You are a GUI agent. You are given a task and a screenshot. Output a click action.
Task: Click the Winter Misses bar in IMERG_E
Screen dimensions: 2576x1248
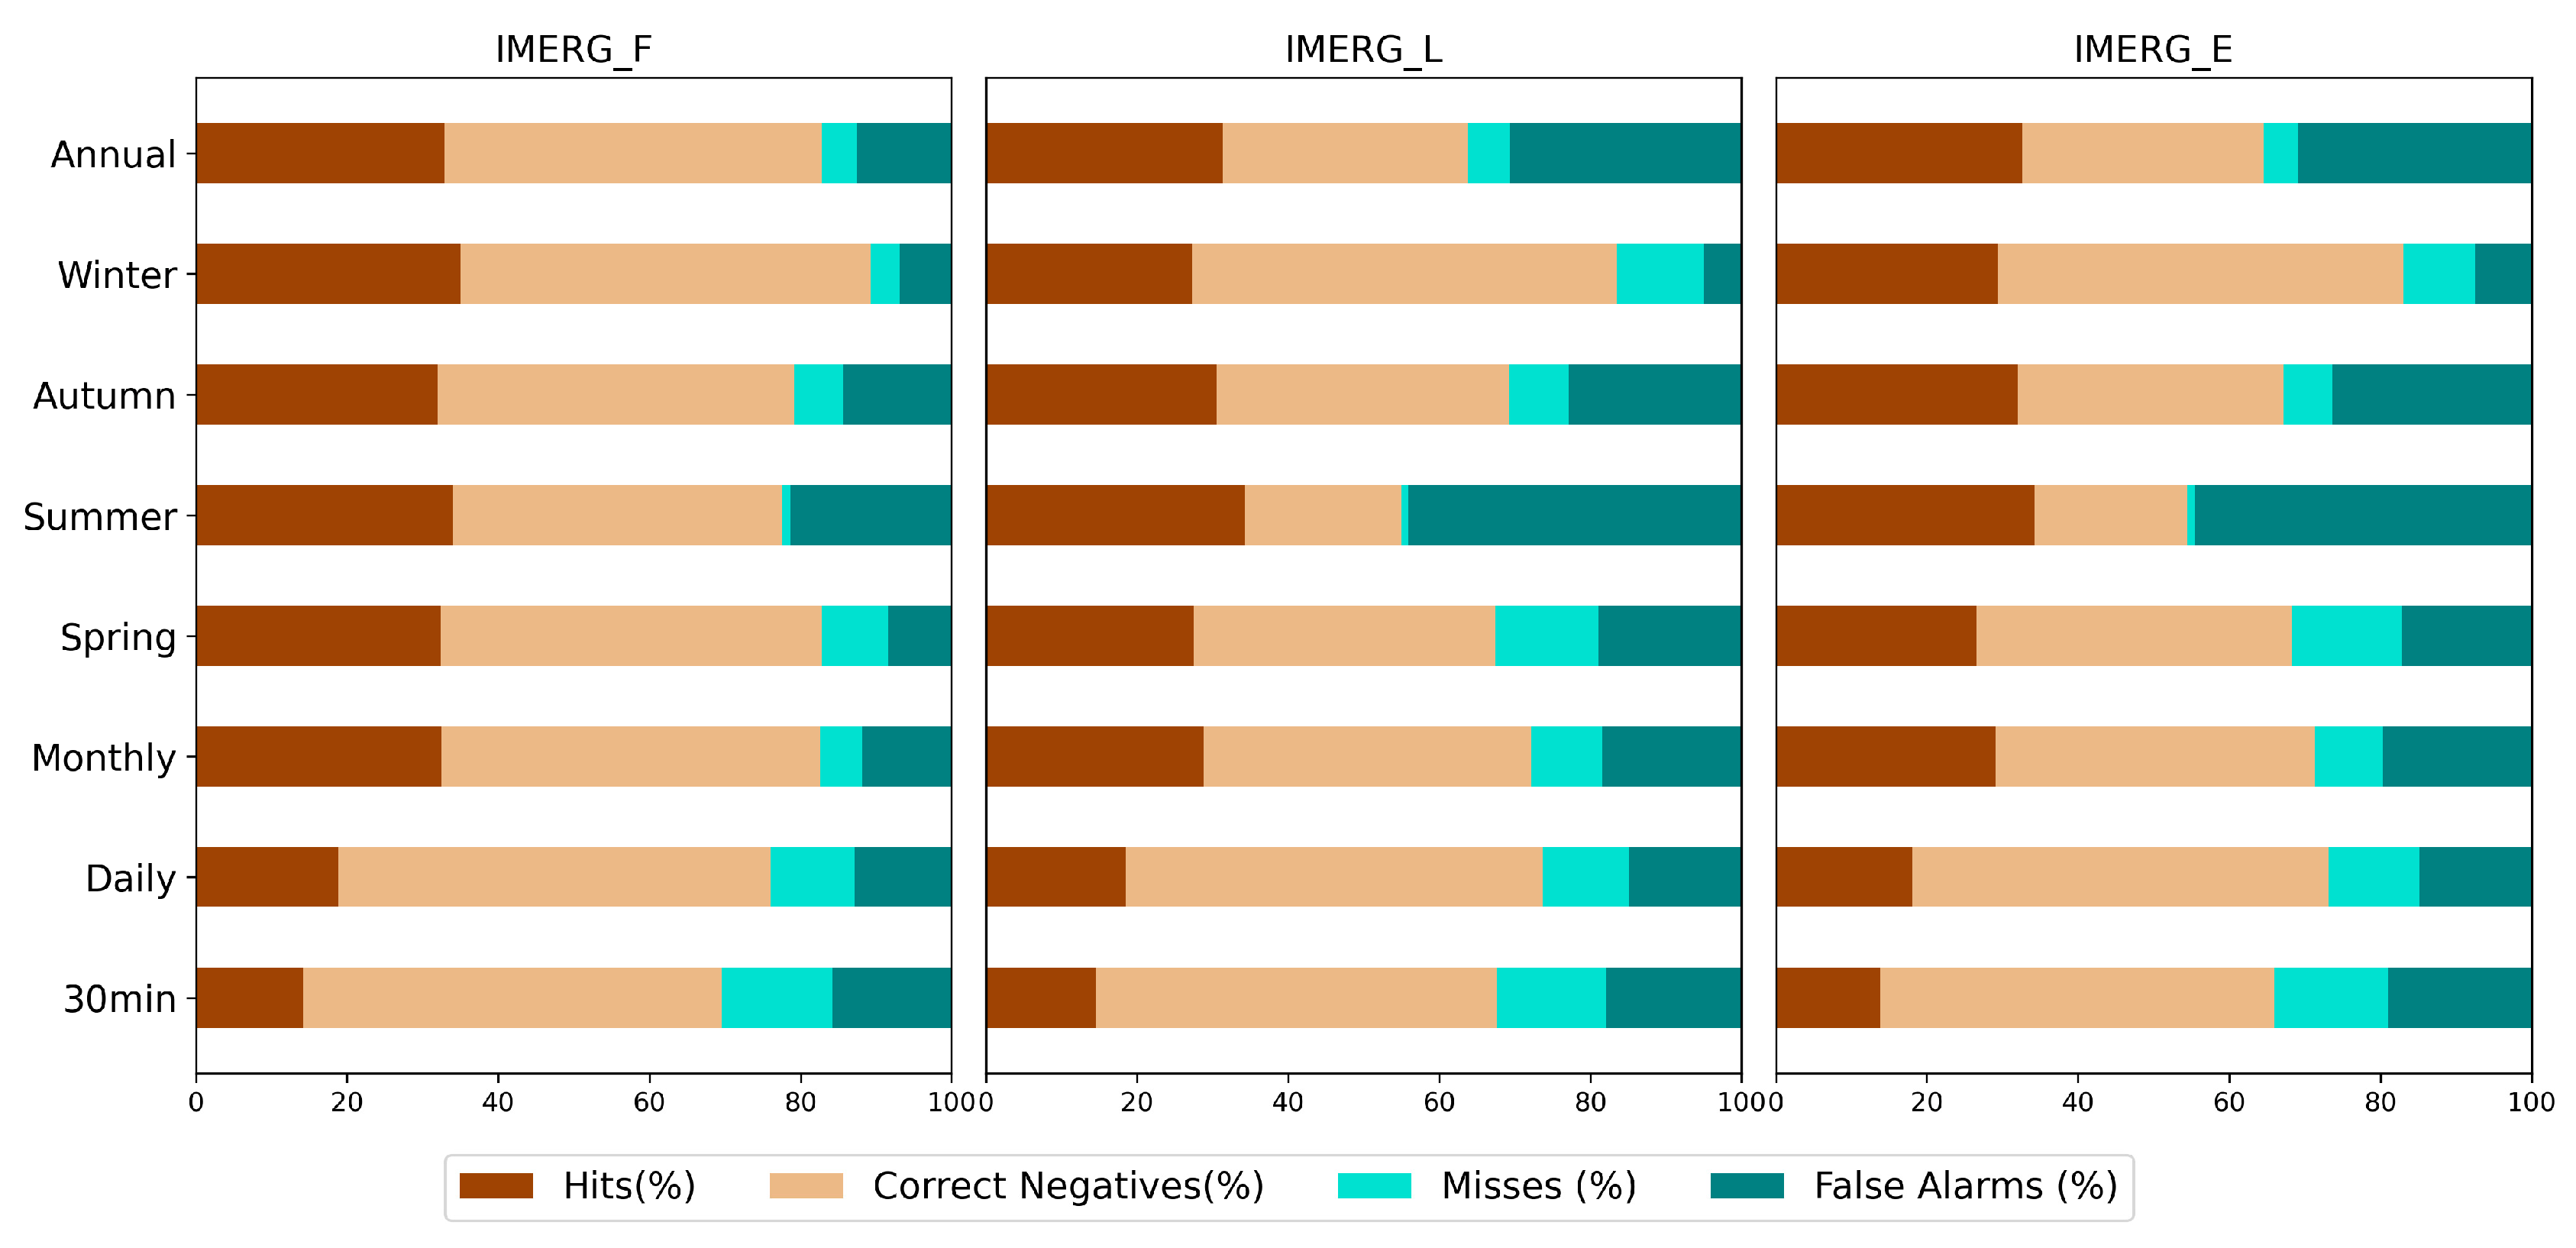(2439, 273)
